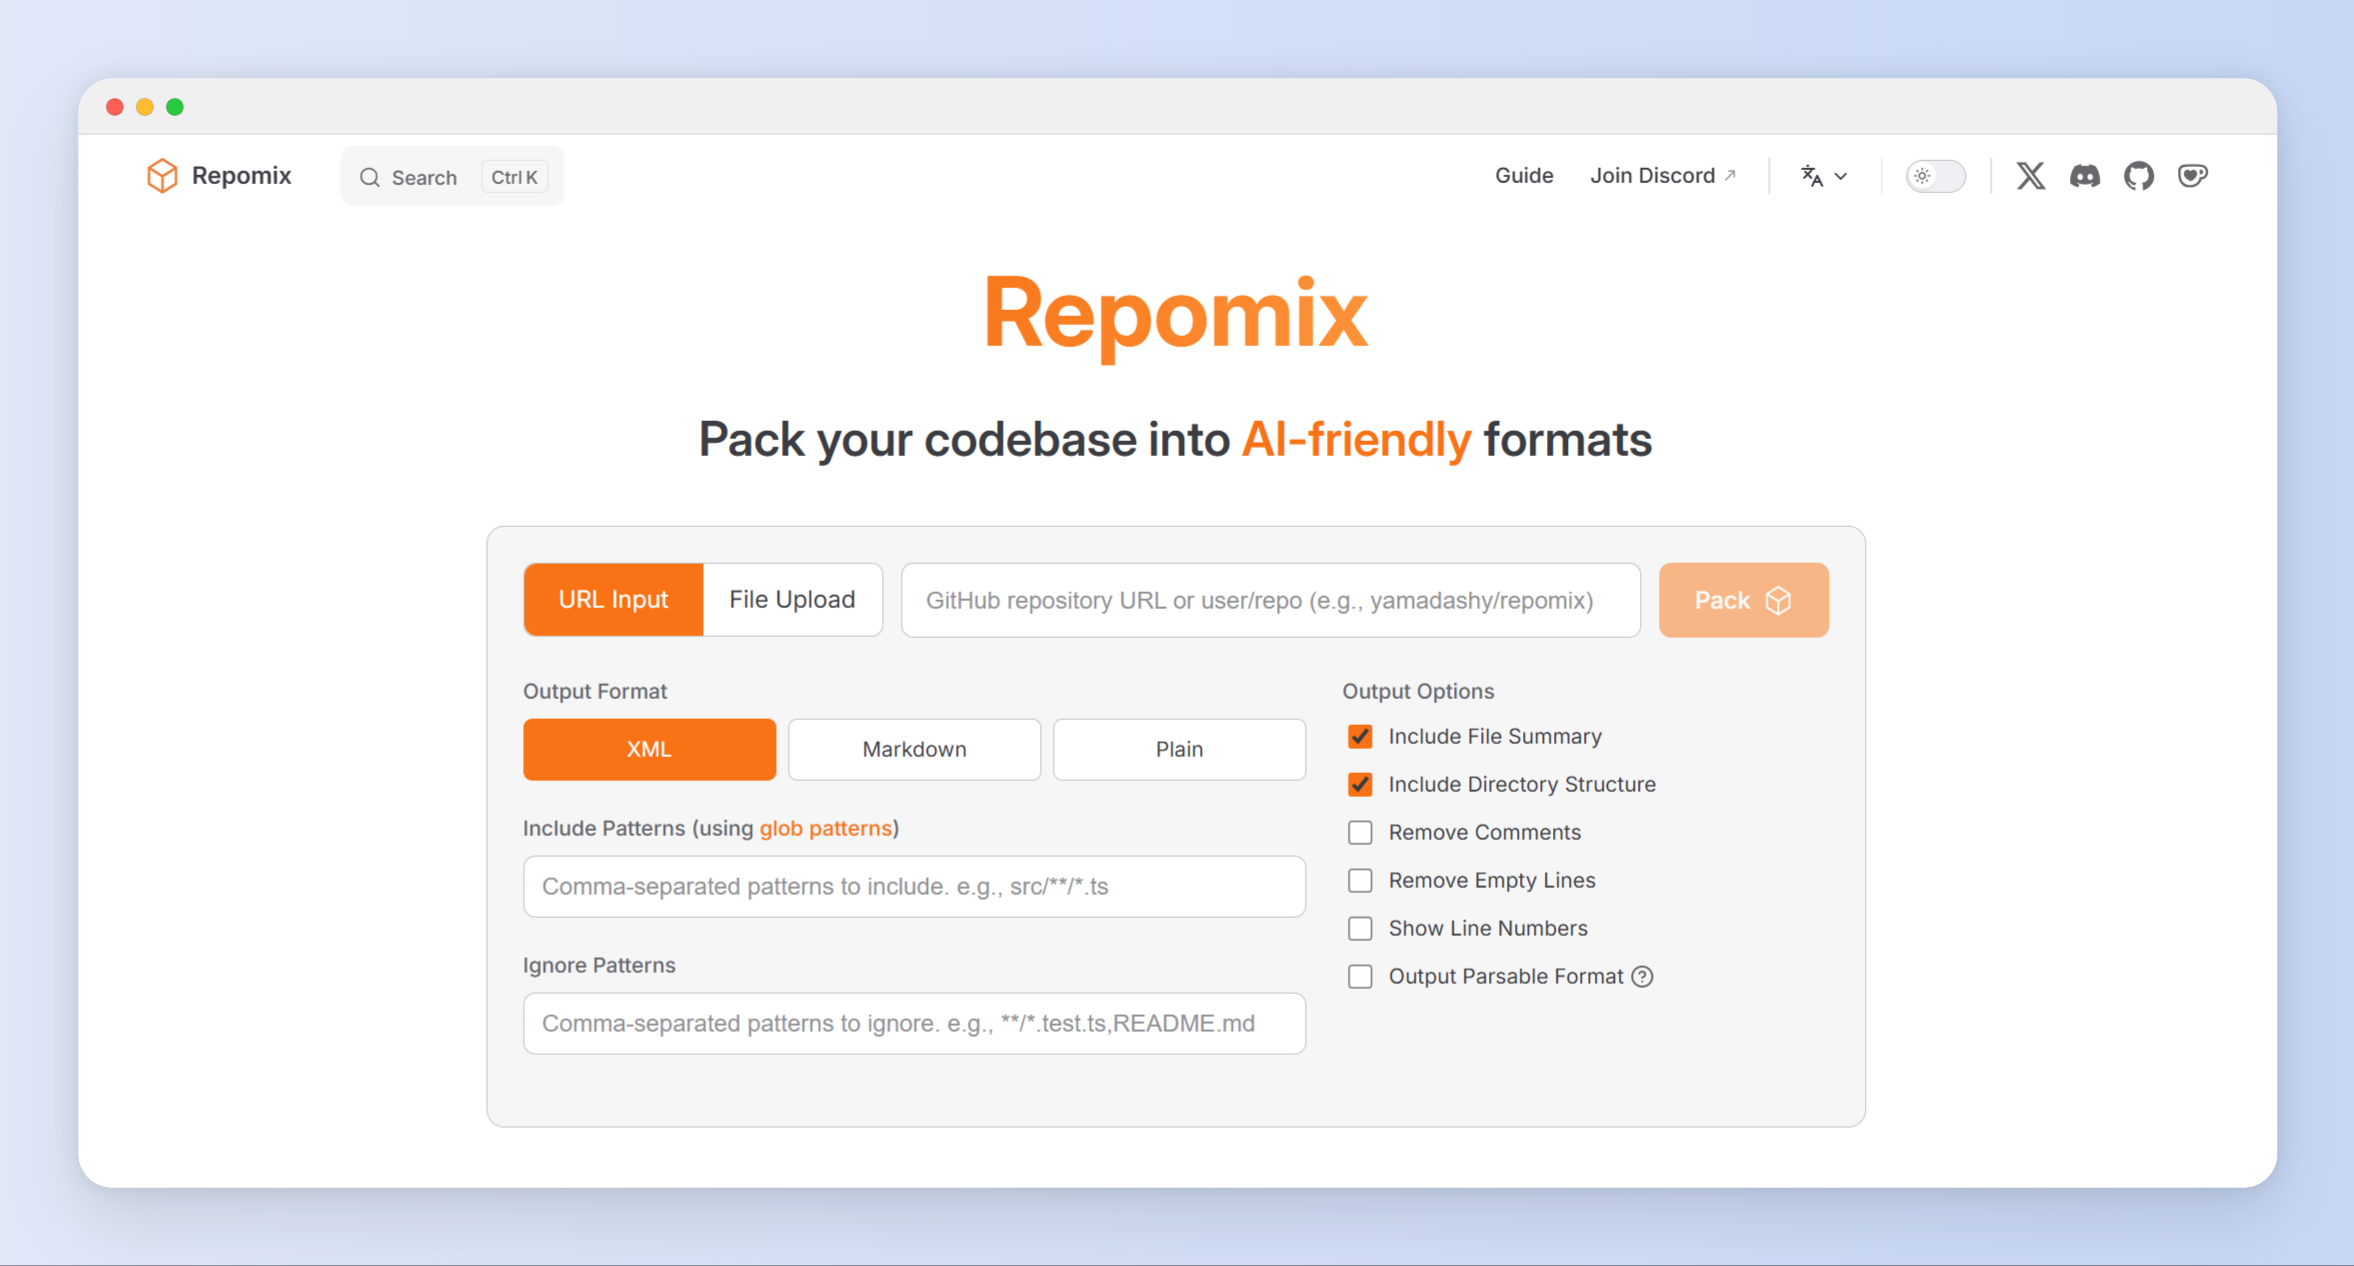Click the search magnifier icon

[x=370, y=177]
